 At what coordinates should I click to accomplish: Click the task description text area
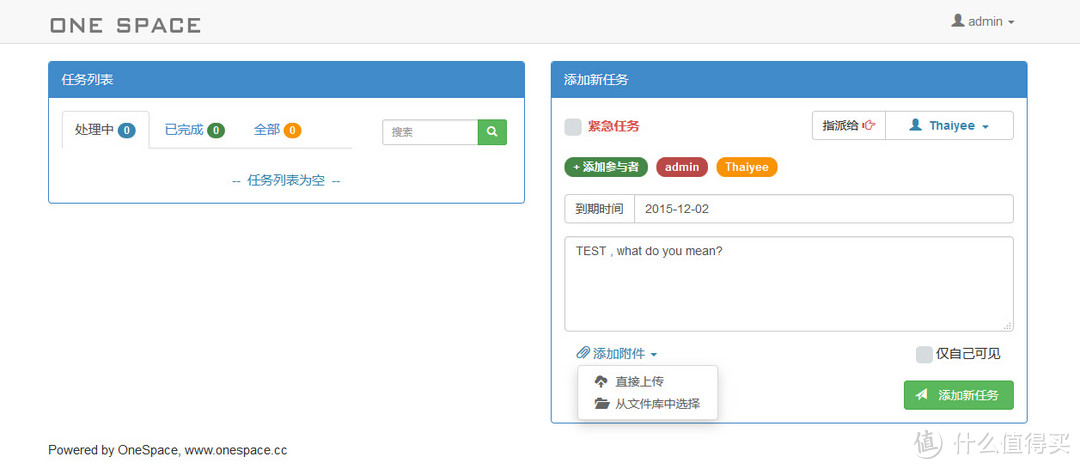789,284
